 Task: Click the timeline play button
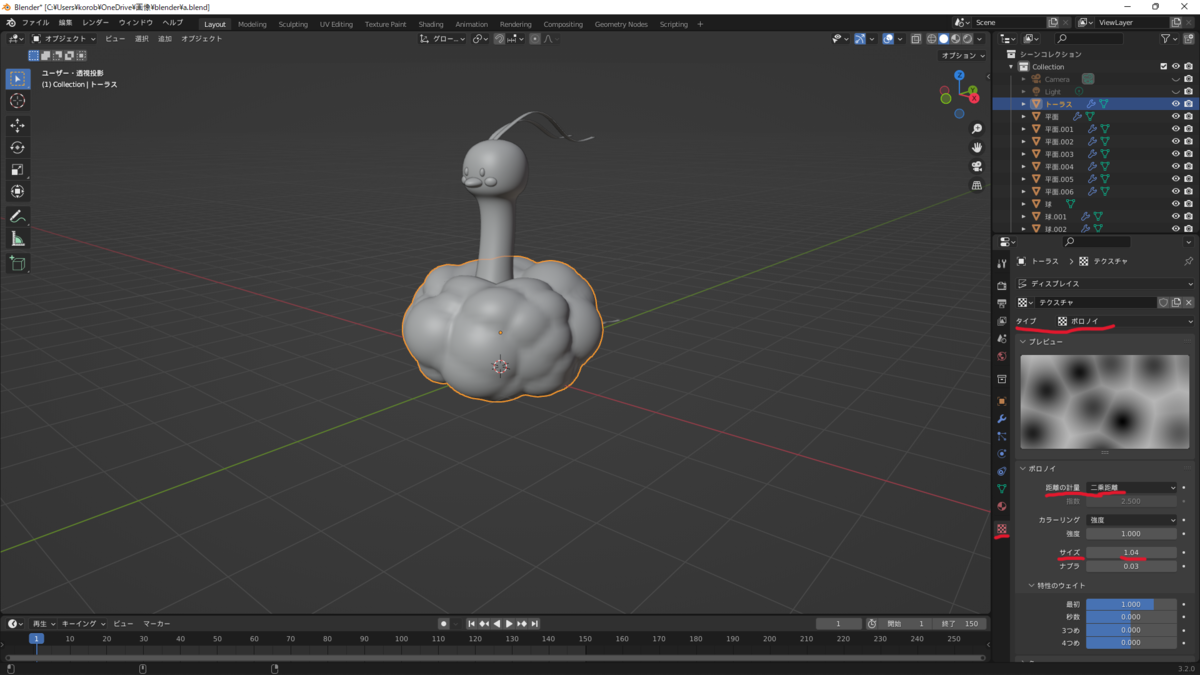tap(509, 624)
